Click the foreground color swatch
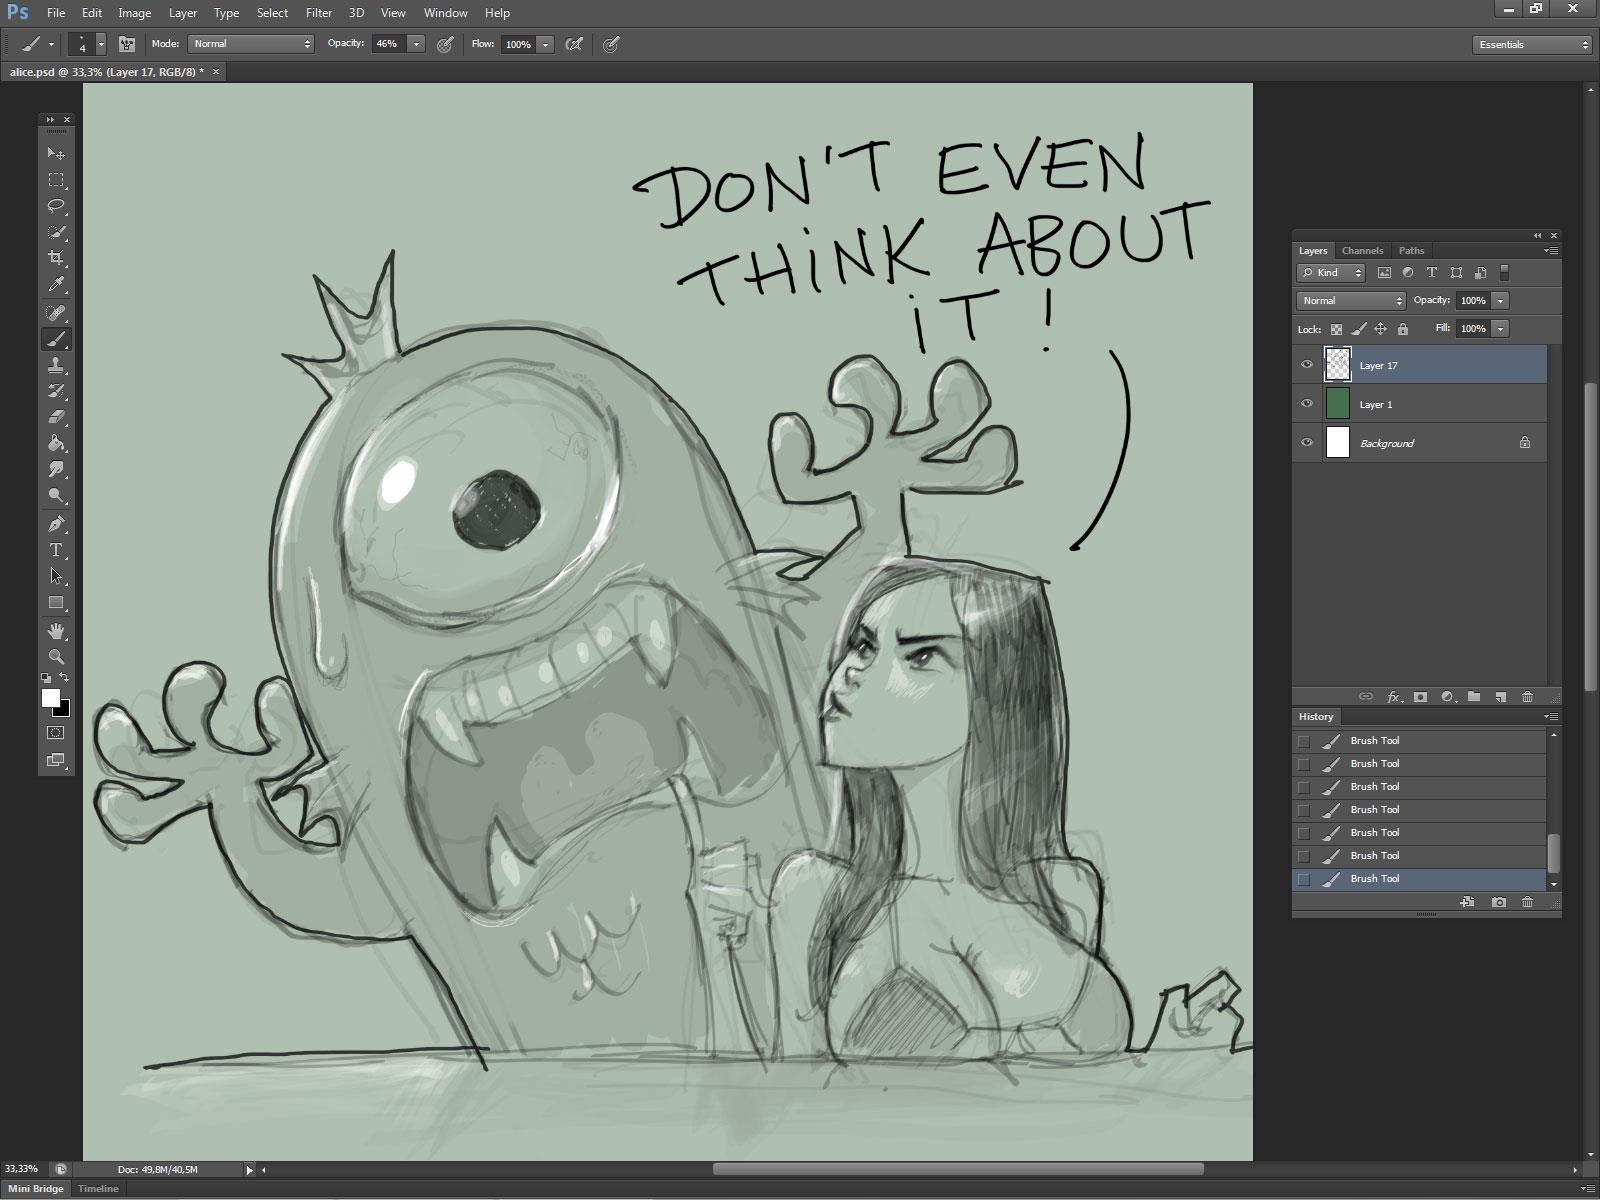The height and width of the screenshot is (1200, 1600). click(x=50, y=698)
